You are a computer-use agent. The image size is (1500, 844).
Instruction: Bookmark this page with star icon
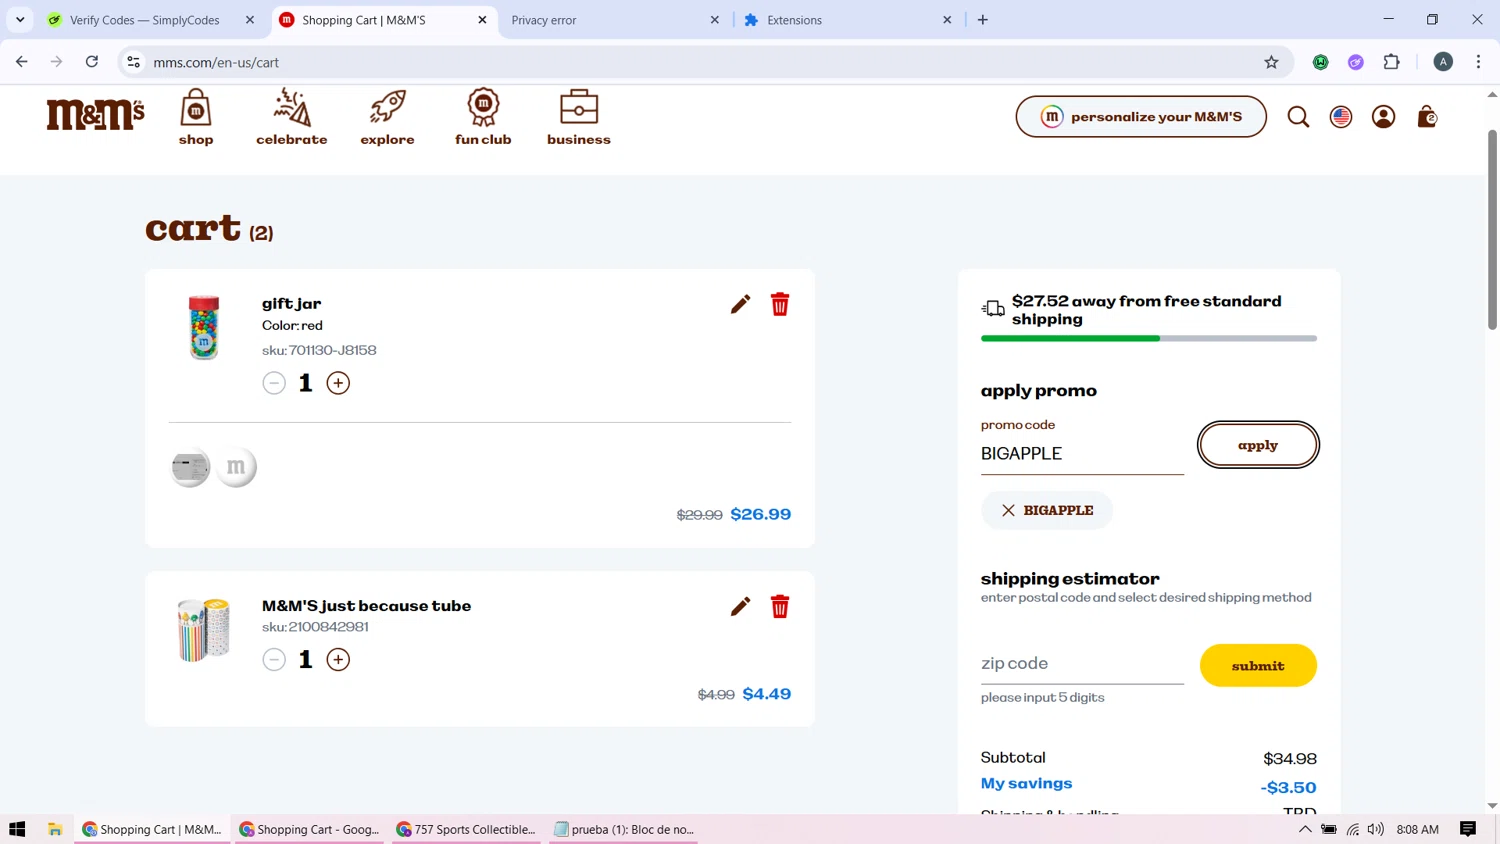tap(1271, 62)
